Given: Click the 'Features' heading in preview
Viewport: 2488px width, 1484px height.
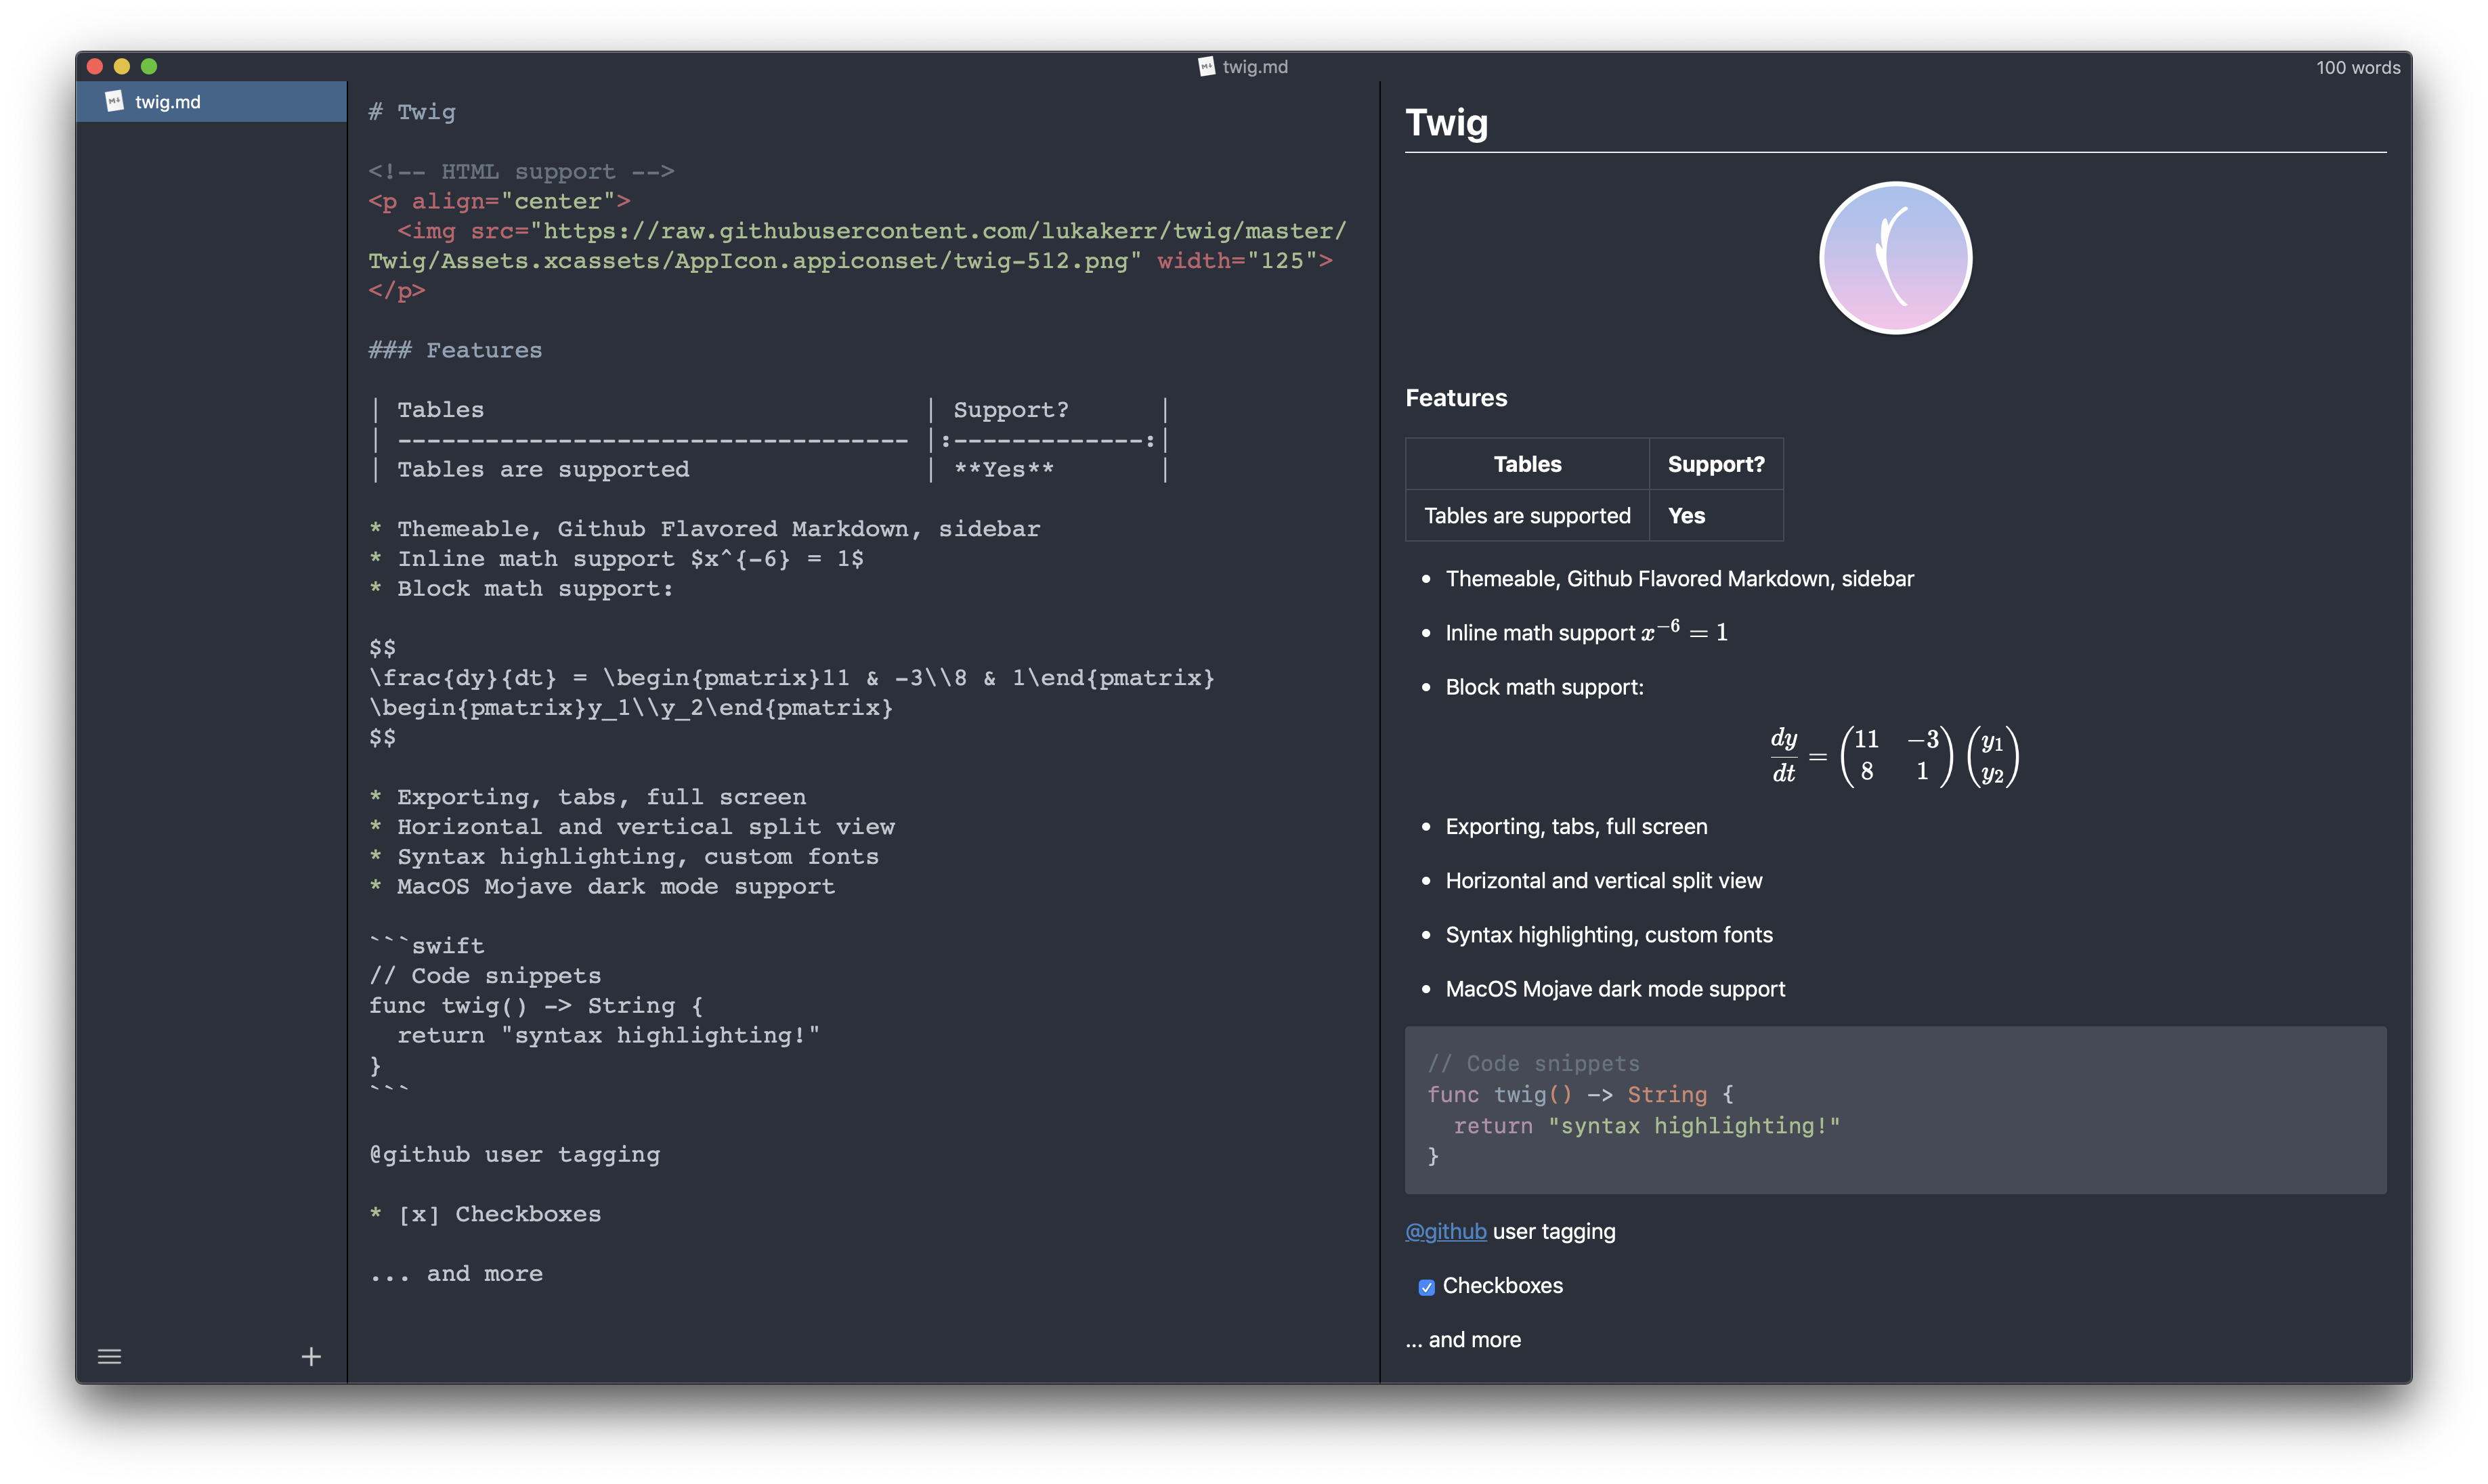Looking at the screenshot, I should [1456, 398].
